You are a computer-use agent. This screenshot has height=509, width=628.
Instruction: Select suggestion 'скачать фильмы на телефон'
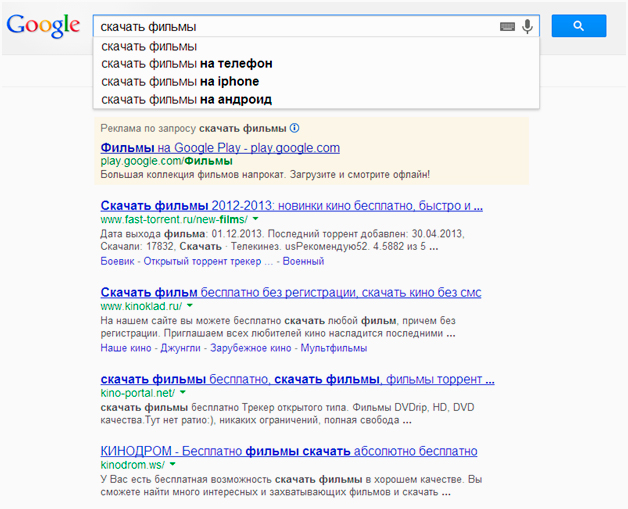[x=316, y=64]
